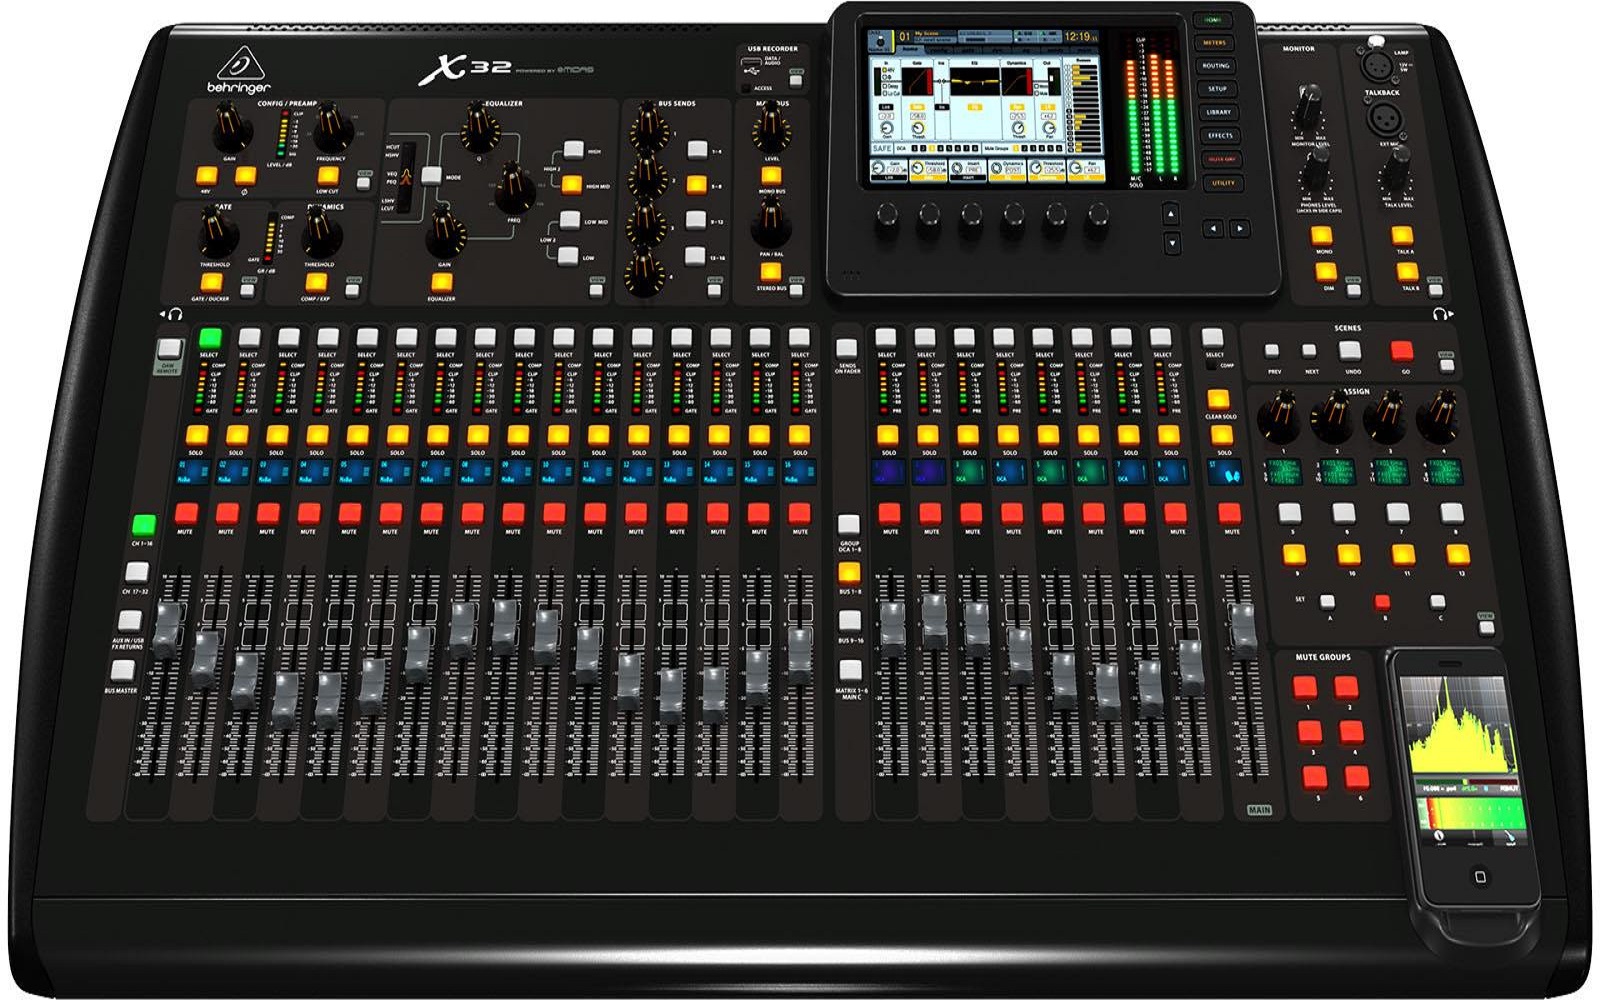Toggle the Comp / Exp button
1600x1000 pixels.
coord(316,283)
